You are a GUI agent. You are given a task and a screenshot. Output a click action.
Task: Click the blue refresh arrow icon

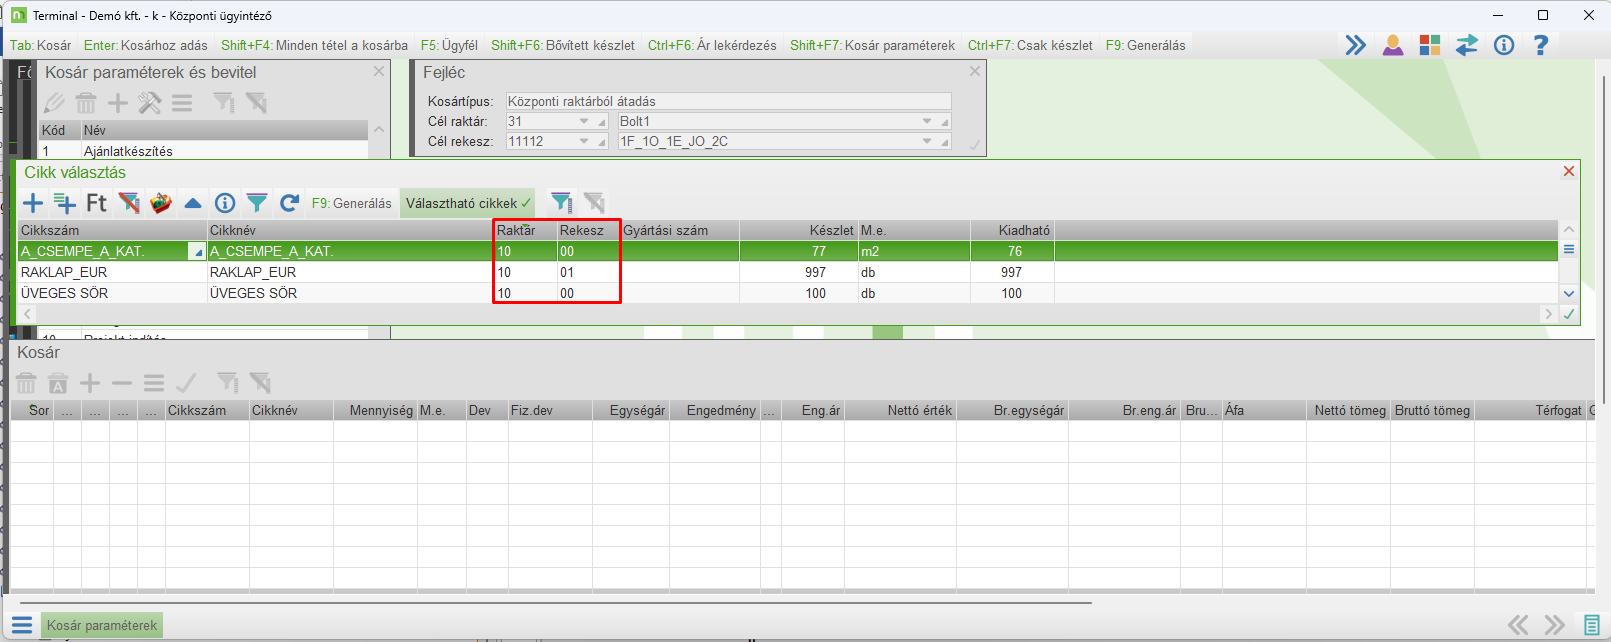[x=289, y=203]
